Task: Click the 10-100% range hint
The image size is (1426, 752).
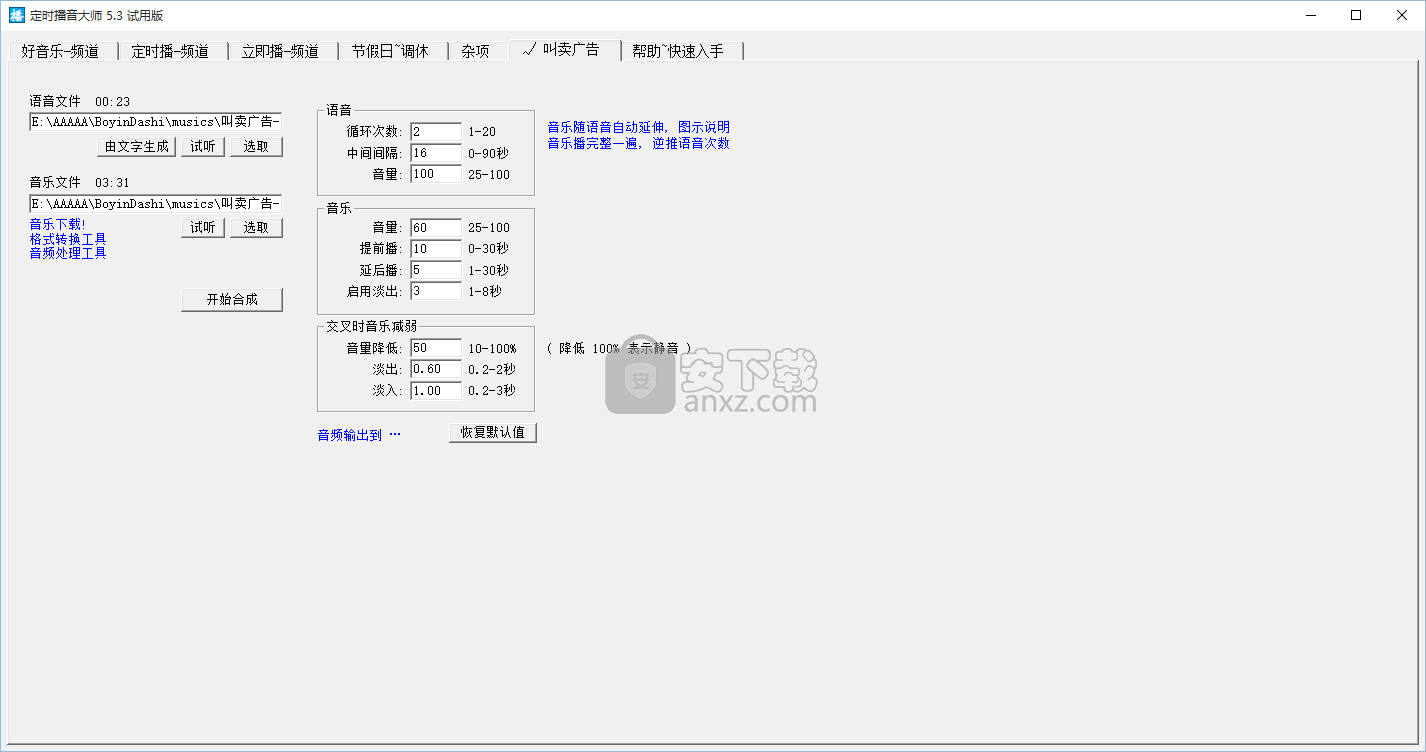Action: point(492,349)
